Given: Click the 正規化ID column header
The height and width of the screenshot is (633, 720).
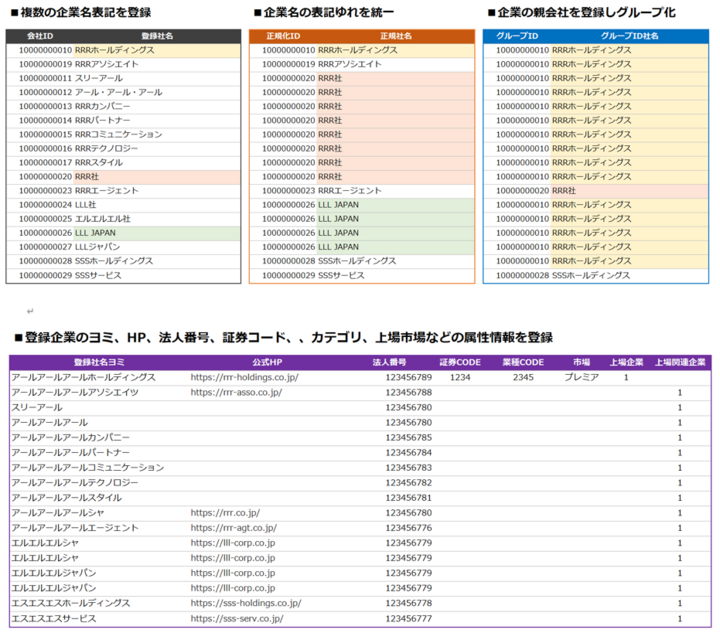Looking at the screenshot, I should 283,35.
